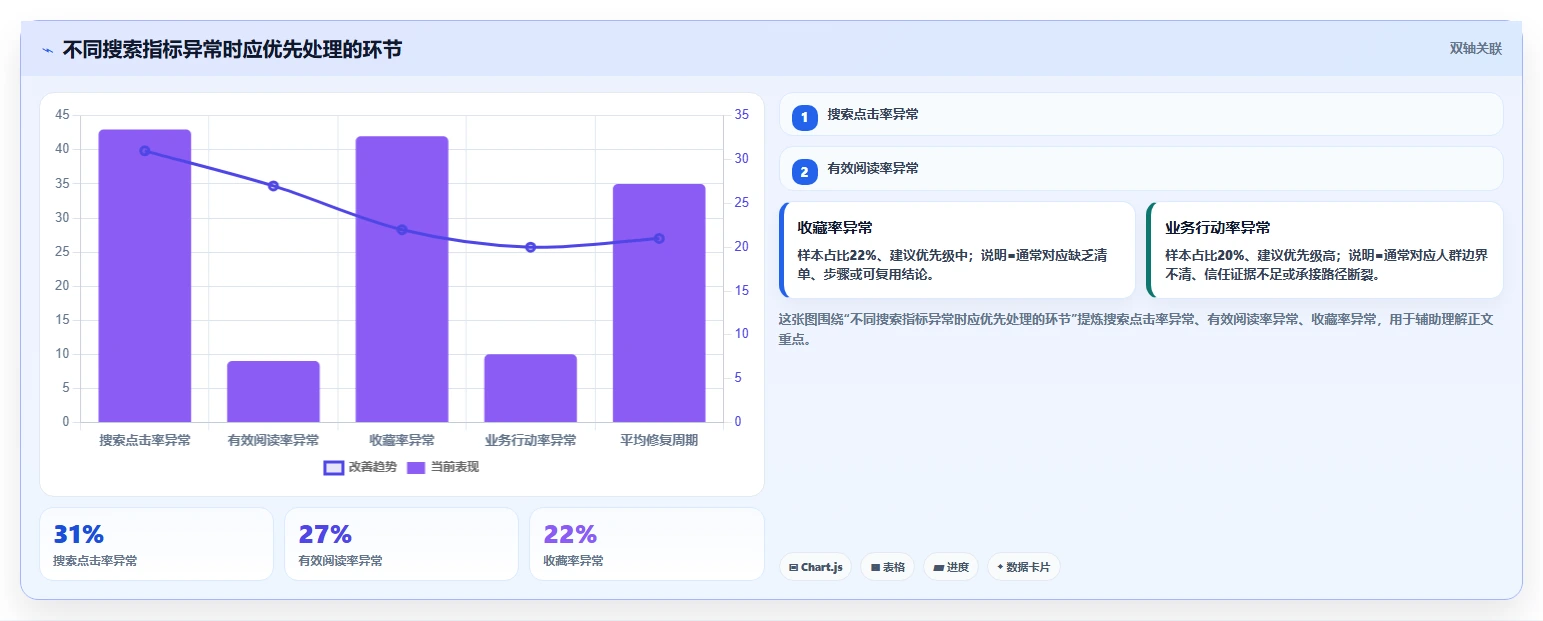Click the 改善趋势 legend color box

pyautogui.click(x=334, y=467)
